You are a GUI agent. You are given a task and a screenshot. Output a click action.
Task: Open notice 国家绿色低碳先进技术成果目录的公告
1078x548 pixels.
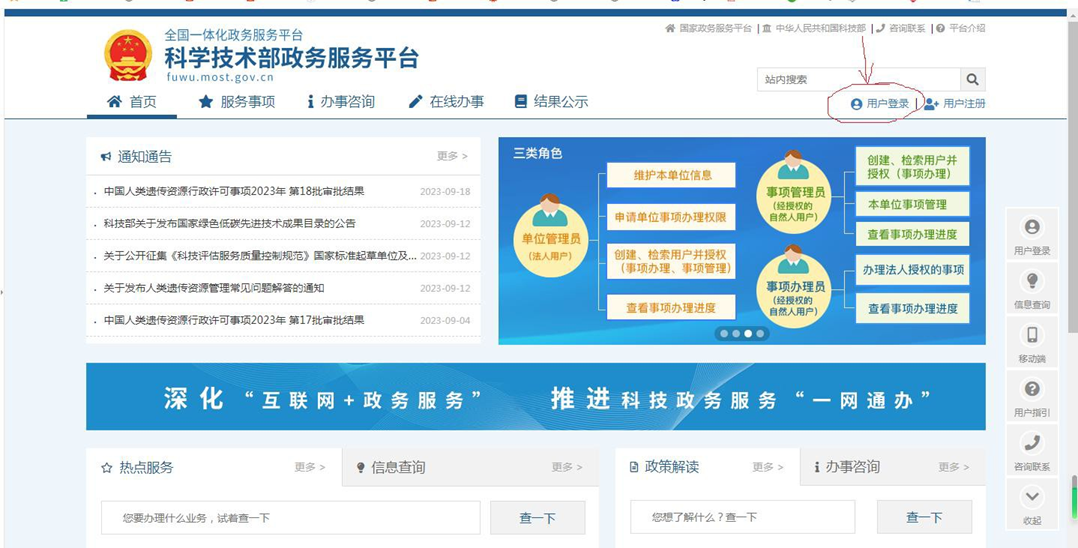click(x=230, y=223)
